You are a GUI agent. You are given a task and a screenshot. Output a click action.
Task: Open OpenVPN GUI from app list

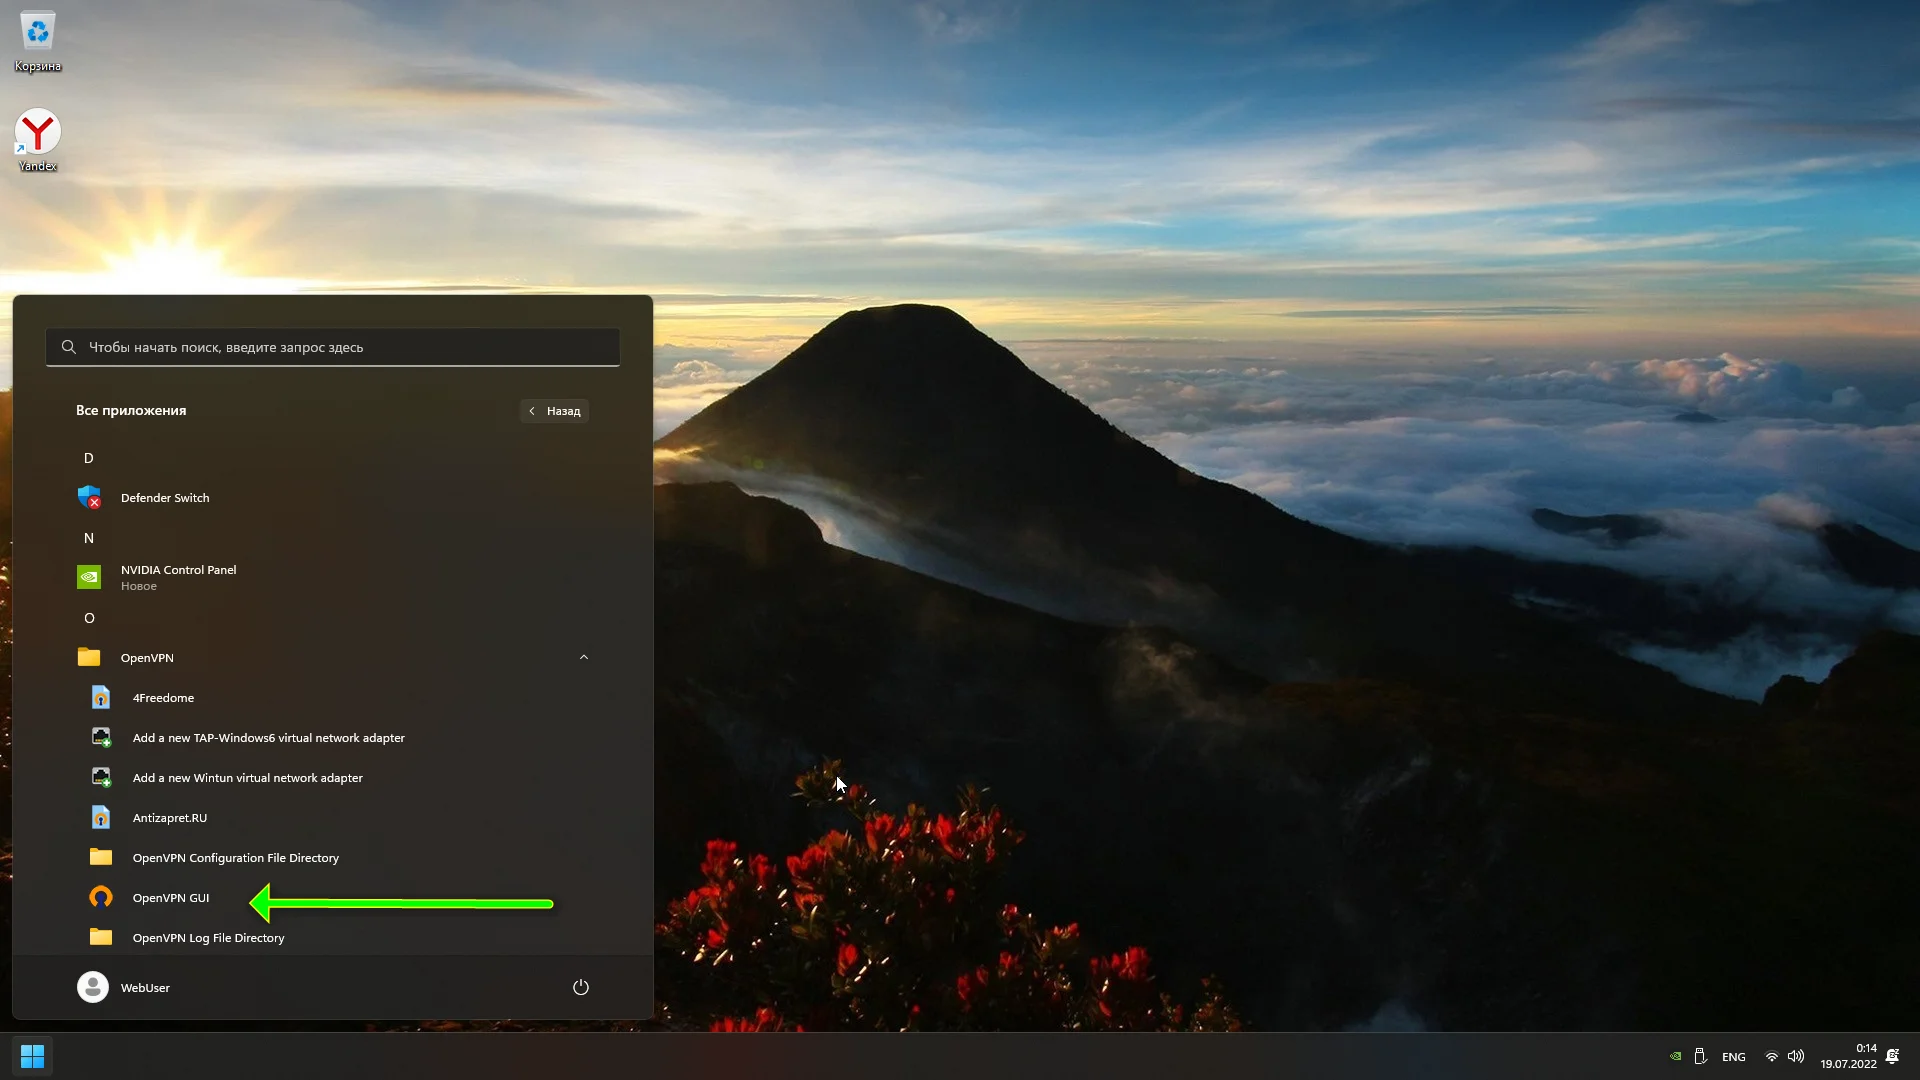coord(170,898)
